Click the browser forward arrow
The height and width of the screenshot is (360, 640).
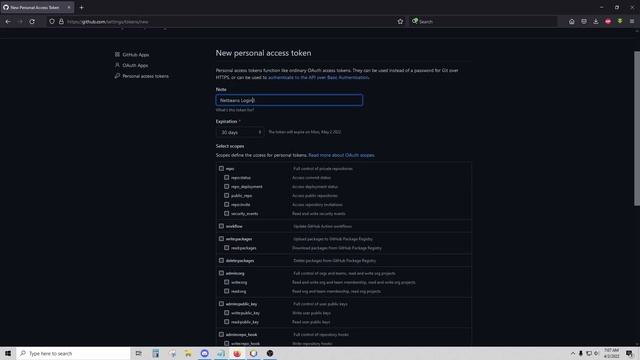tap(20, 22)
